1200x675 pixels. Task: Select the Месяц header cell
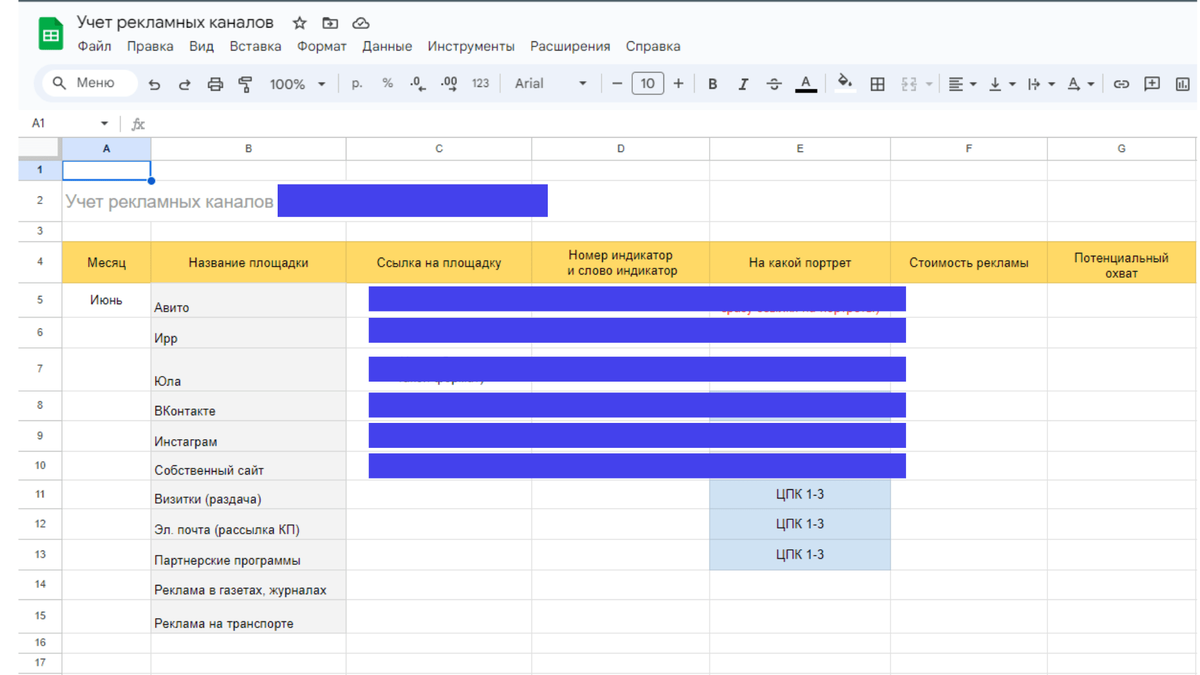(x=106, y=262)
